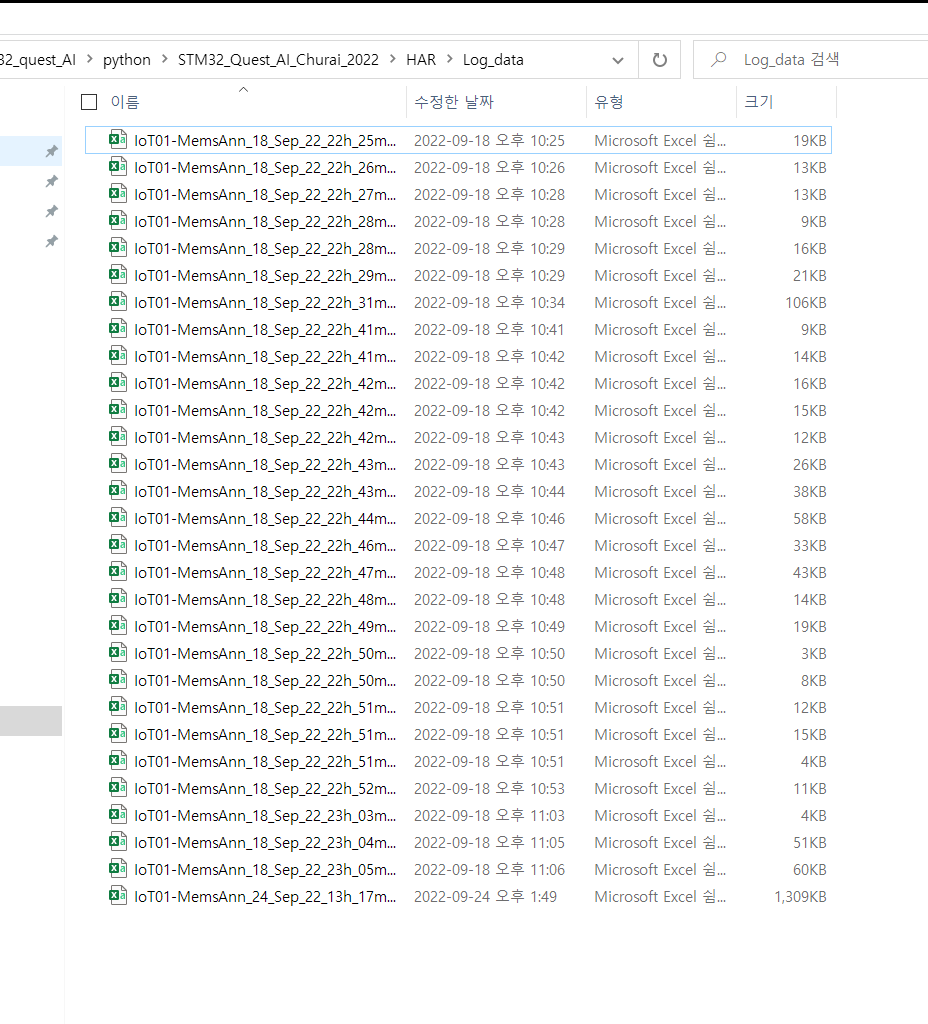Viewport: 928px width, 1024px height.
Task: Select the 4KB IoT01-MemsAnn_18_Sep_22_22h_51m file name
Action: point(265,761)
